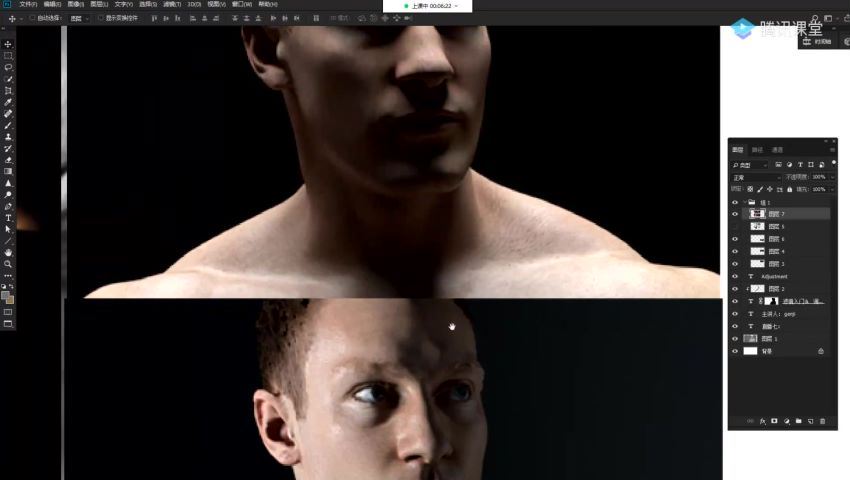Open the 滤镜 menu
The image size is (850, 480).
coord(172,4)
